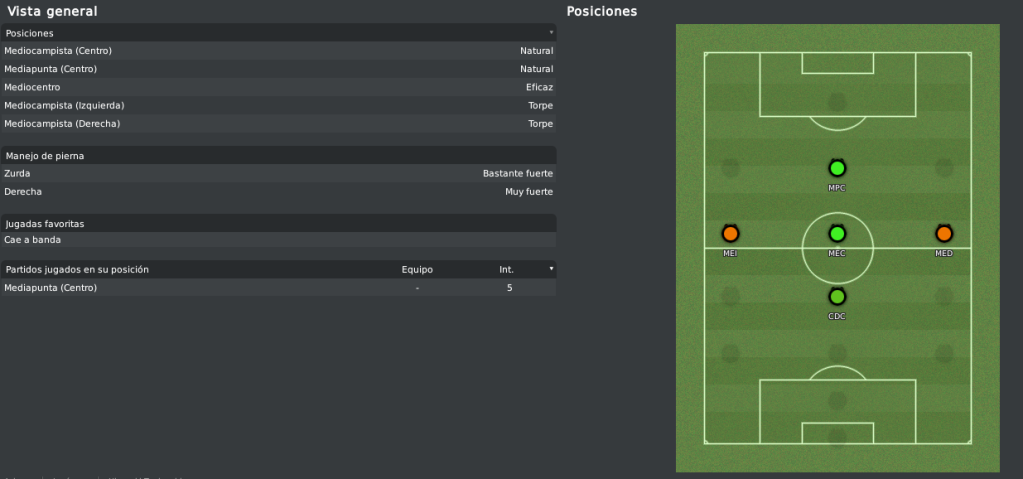Select the CDC defensive midfielder marker
This screenshot has width=1023, height=479.
(x=837, y=297)
